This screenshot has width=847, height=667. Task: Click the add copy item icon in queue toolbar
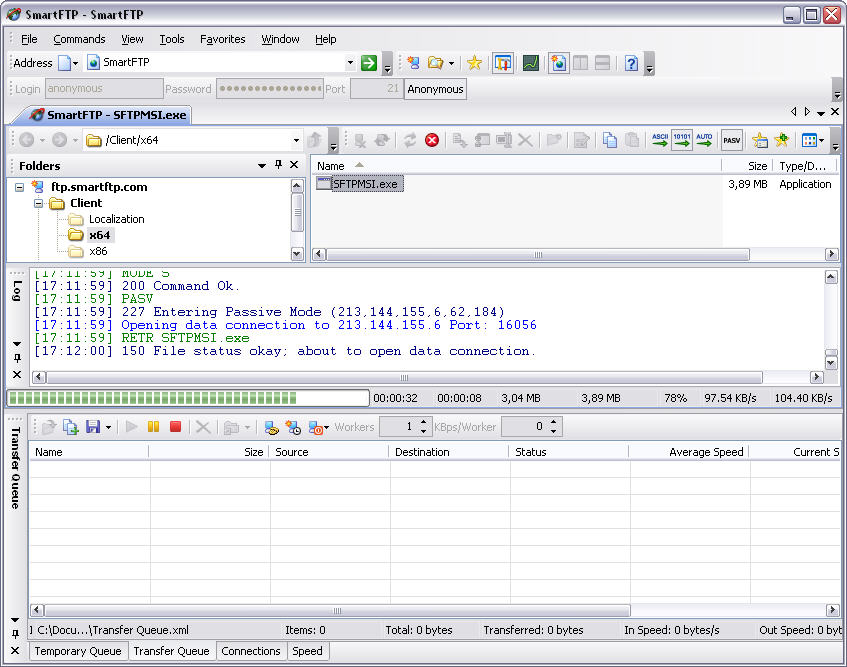coord(71,427)
